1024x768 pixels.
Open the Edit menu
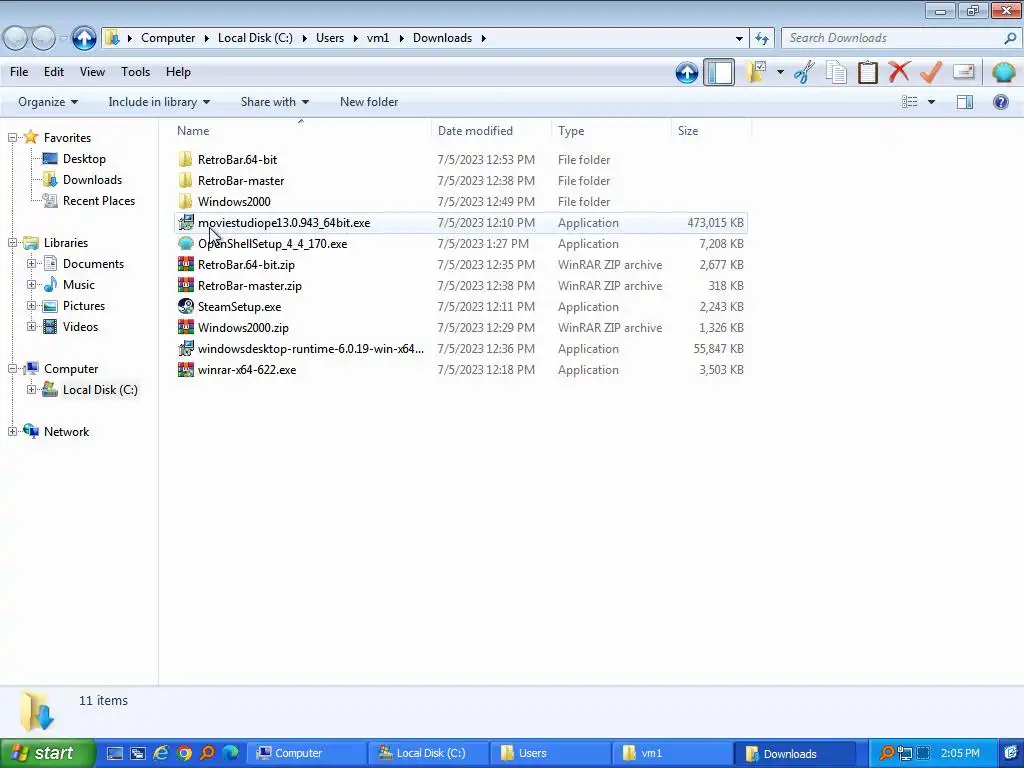click(54, 72)
